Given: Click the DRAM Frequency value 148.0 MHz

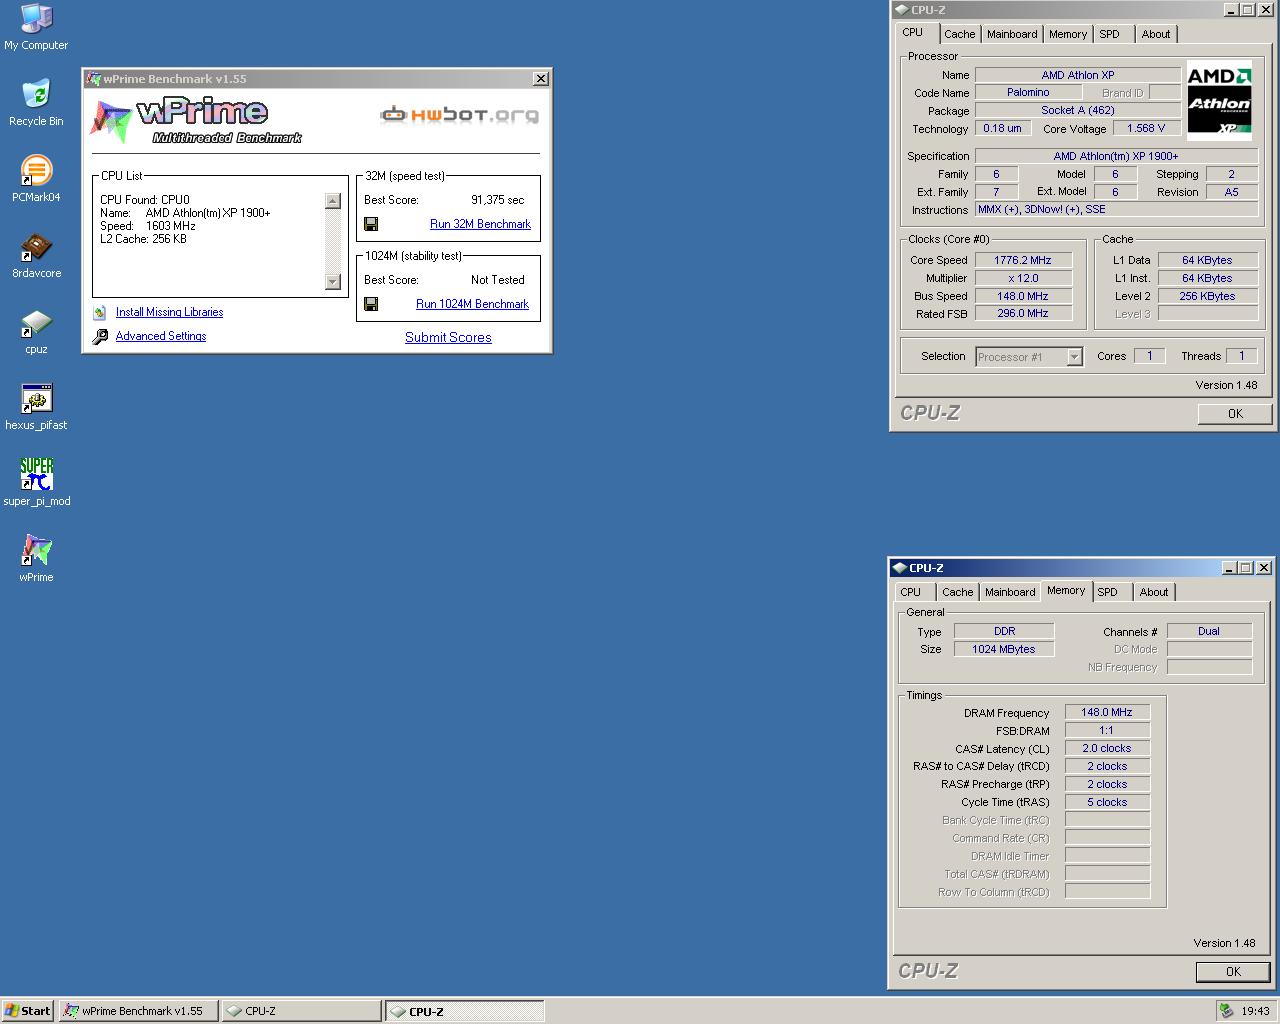Looking at the screenshot, I should 1107,713.
